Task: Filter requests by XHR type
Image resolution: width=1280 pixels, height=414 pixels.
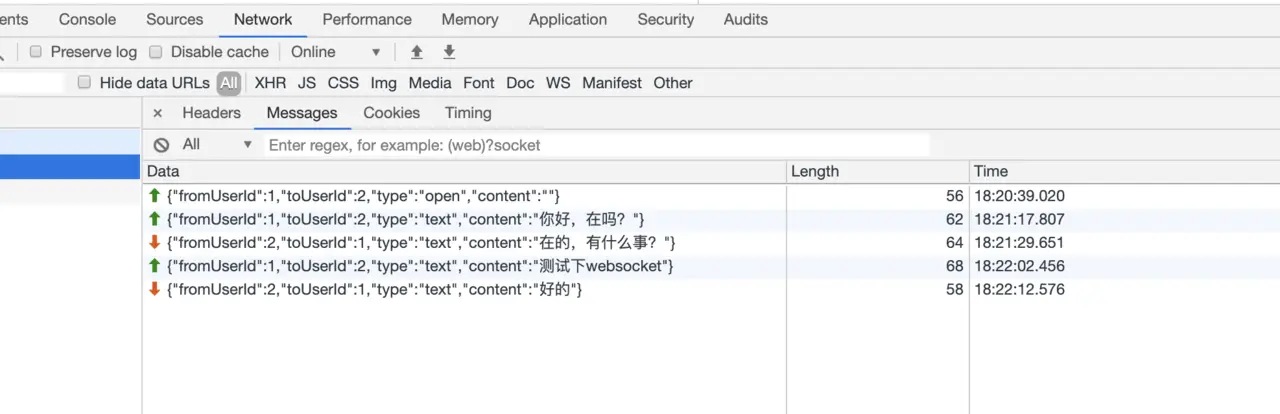Action: [x=270, y=83]
